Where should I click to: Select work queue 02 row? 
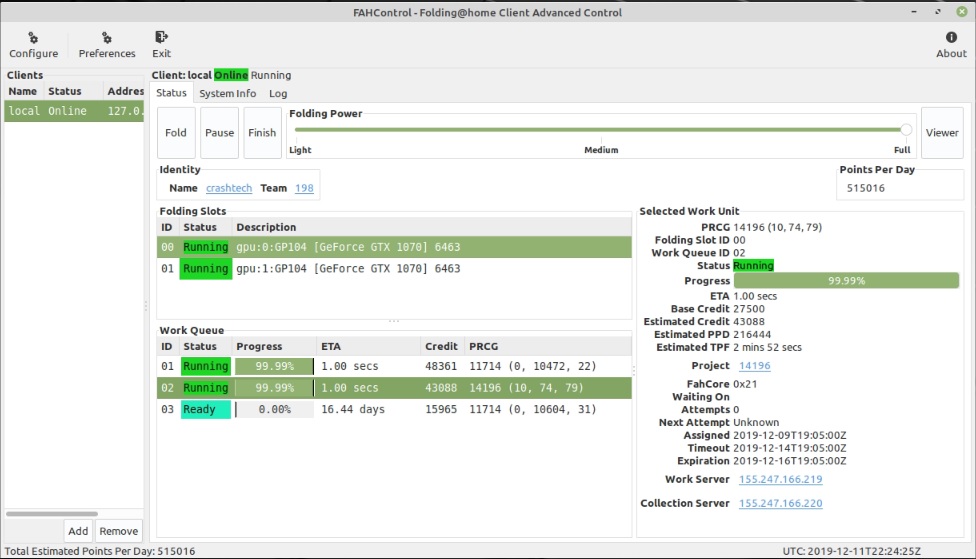tap(394, 388)
